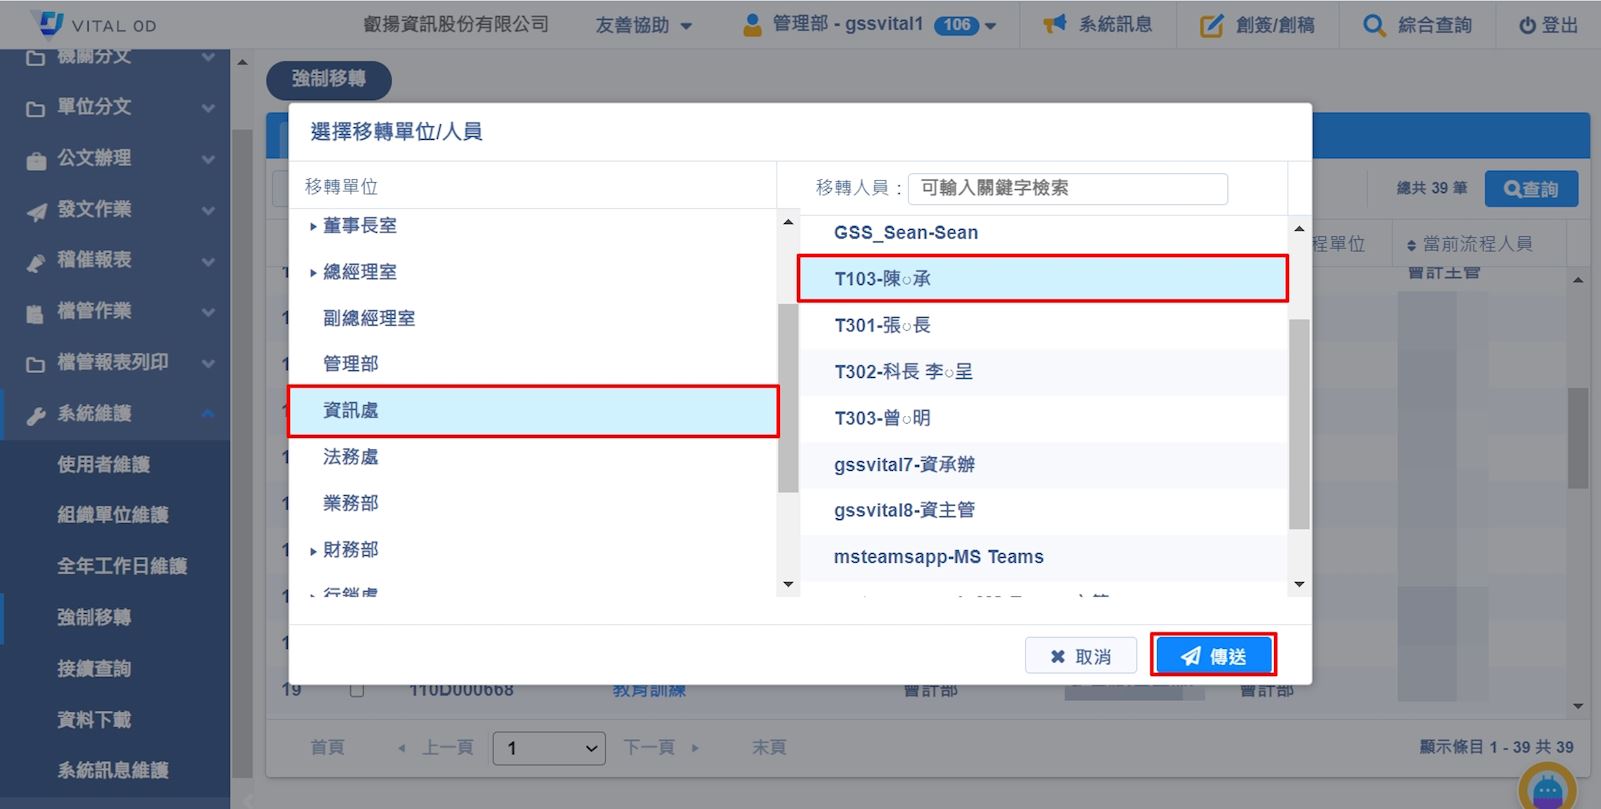The image size is (1601, 809).
Task: Open the 友善協助 dropdown menu
Action: (x=643, y=25)
